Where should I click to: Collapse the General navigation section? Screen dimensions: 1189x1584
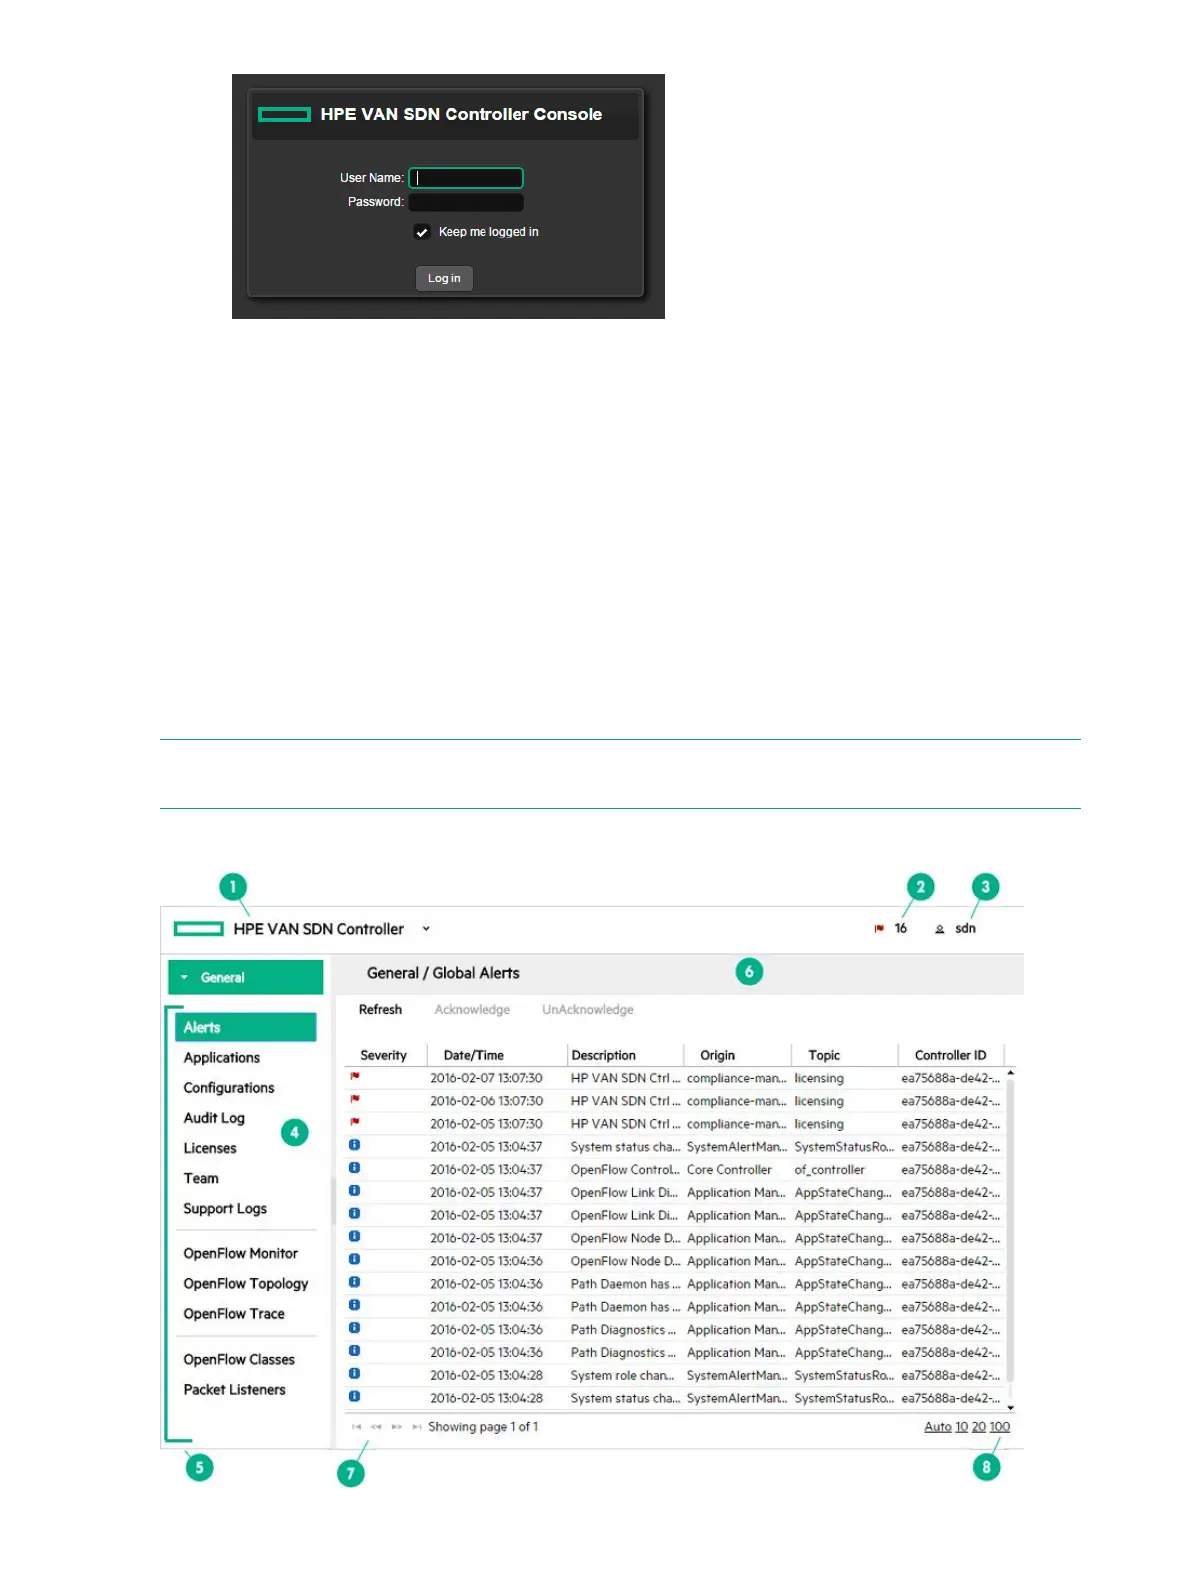245,977
